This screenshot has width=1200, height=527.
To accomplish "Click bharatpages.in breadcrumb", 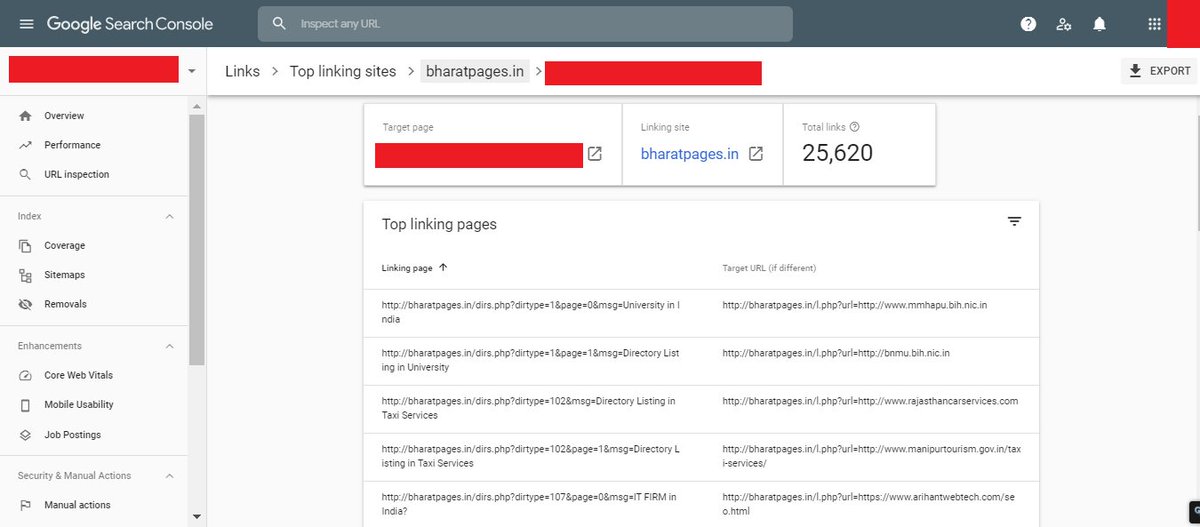I will point(475,72).
